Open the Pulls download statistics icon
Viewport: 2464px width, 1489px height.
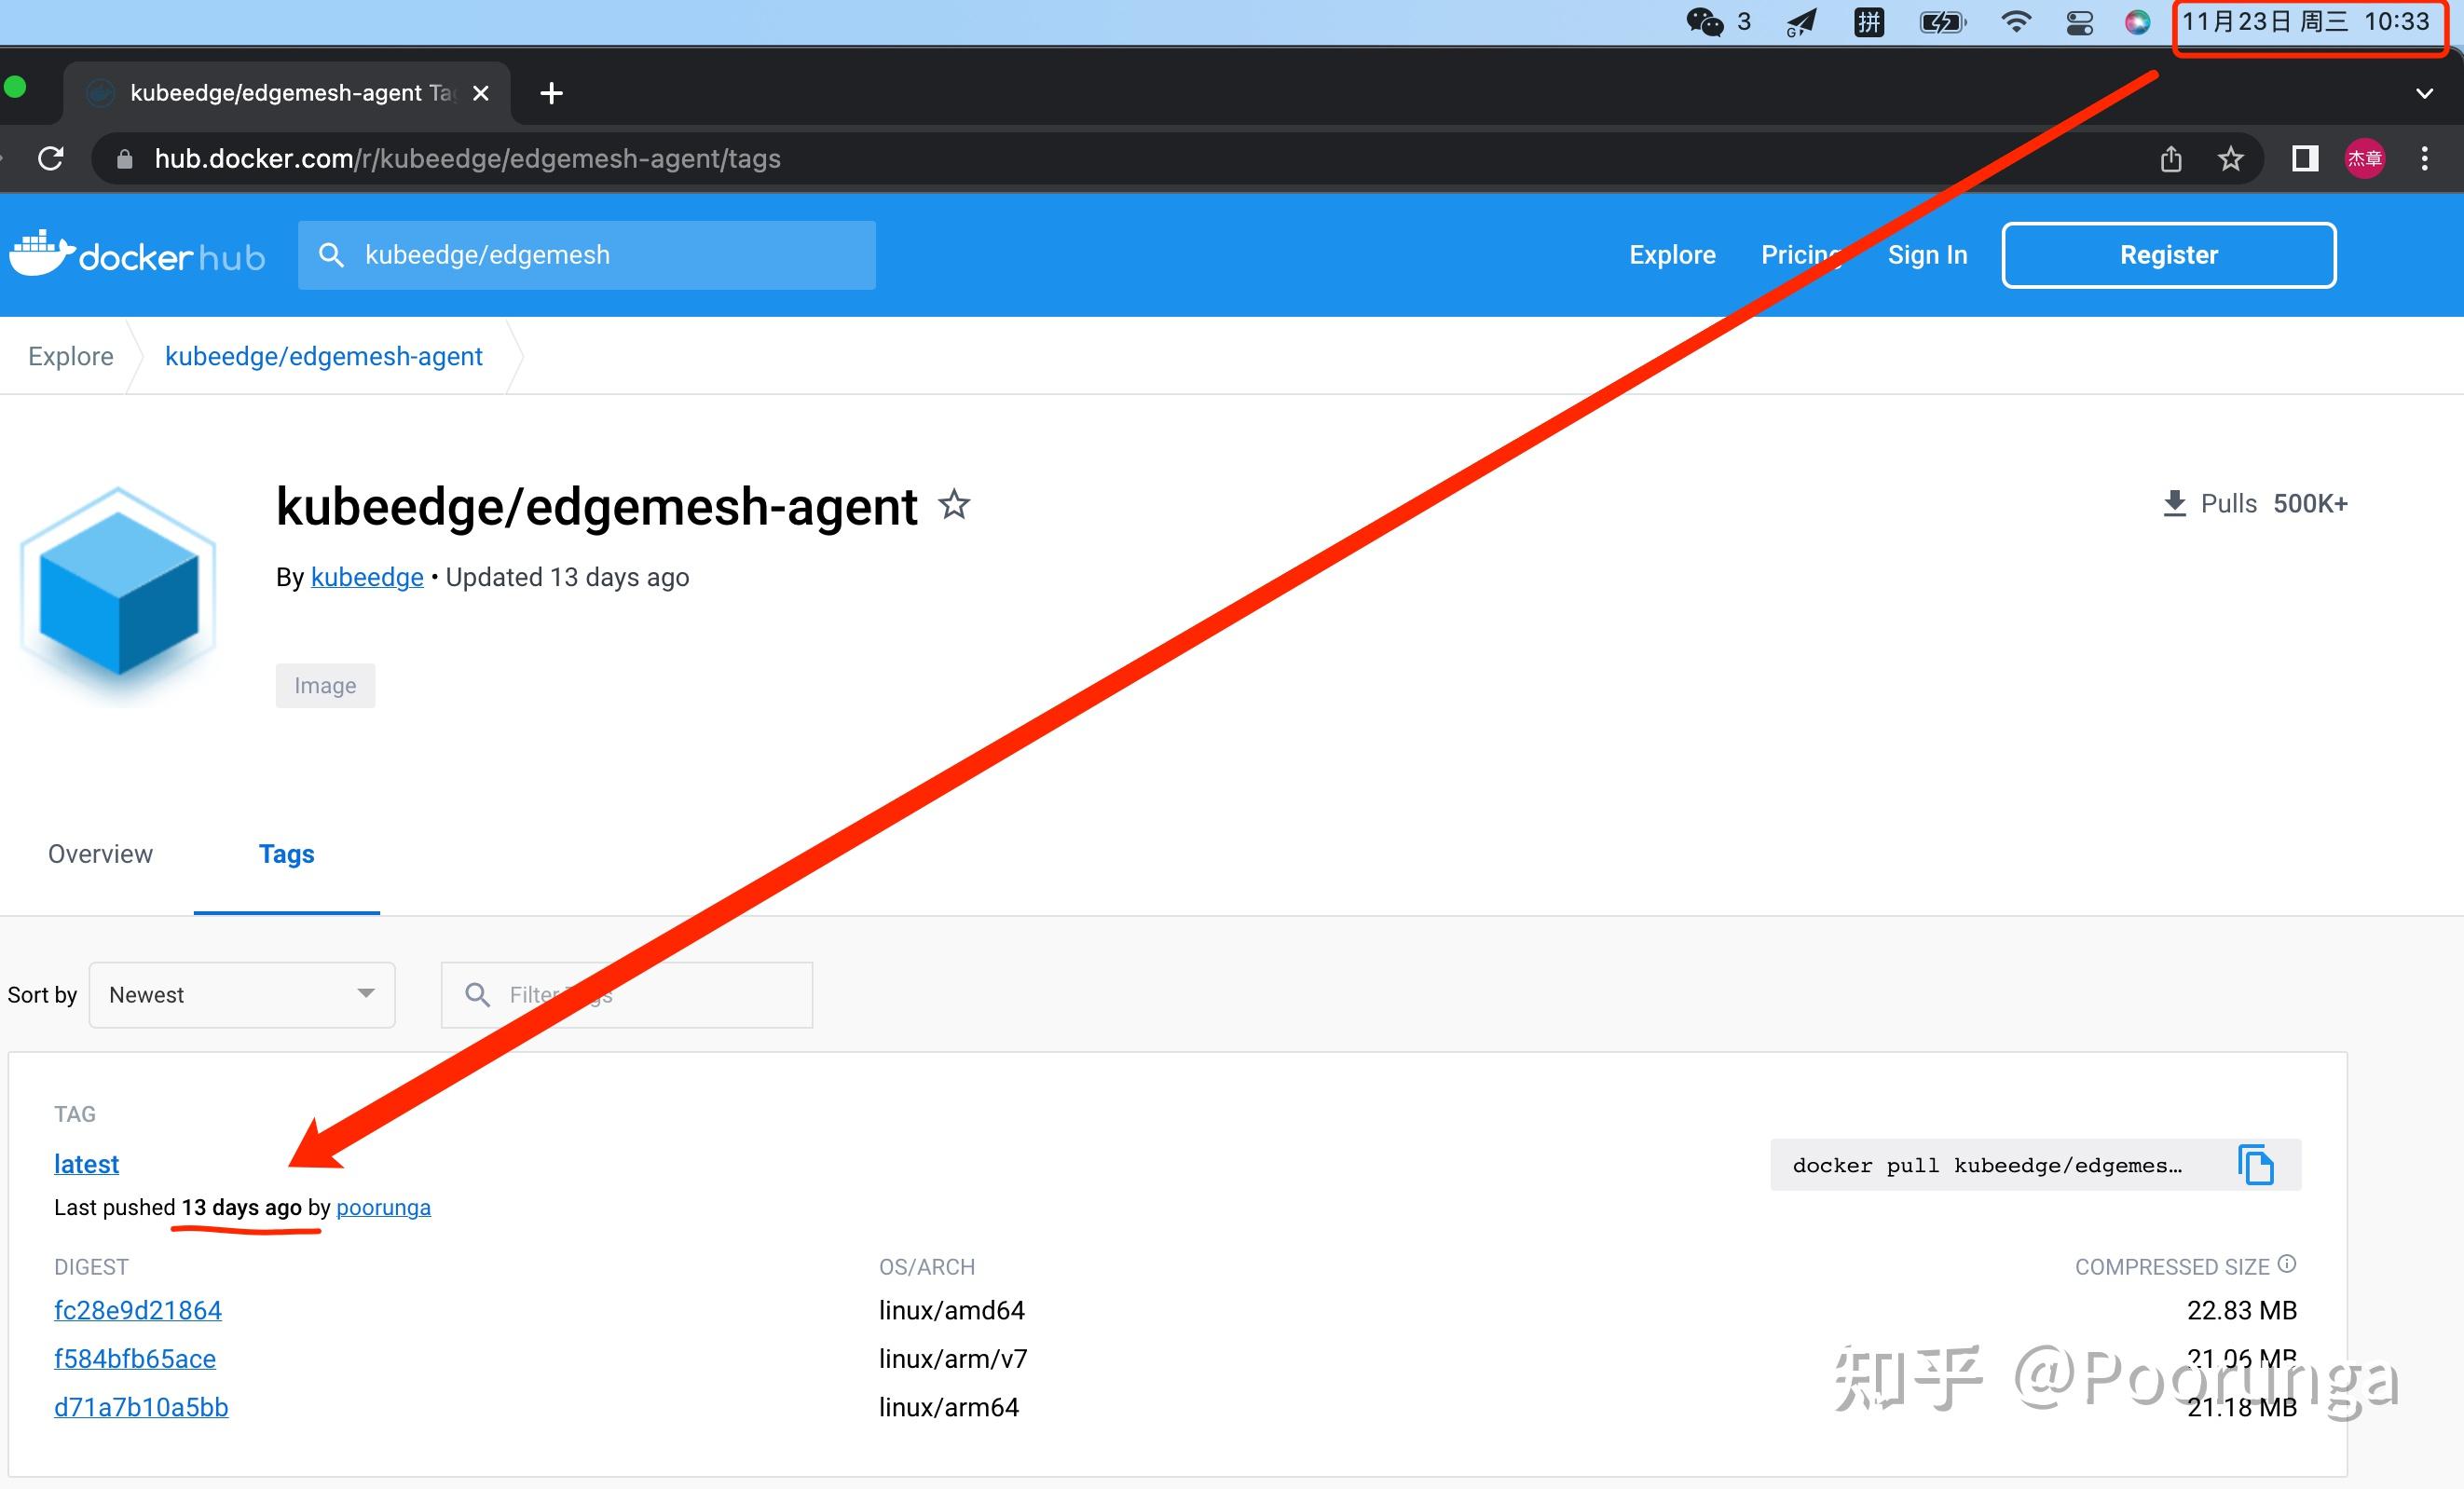coord(2174,503)
